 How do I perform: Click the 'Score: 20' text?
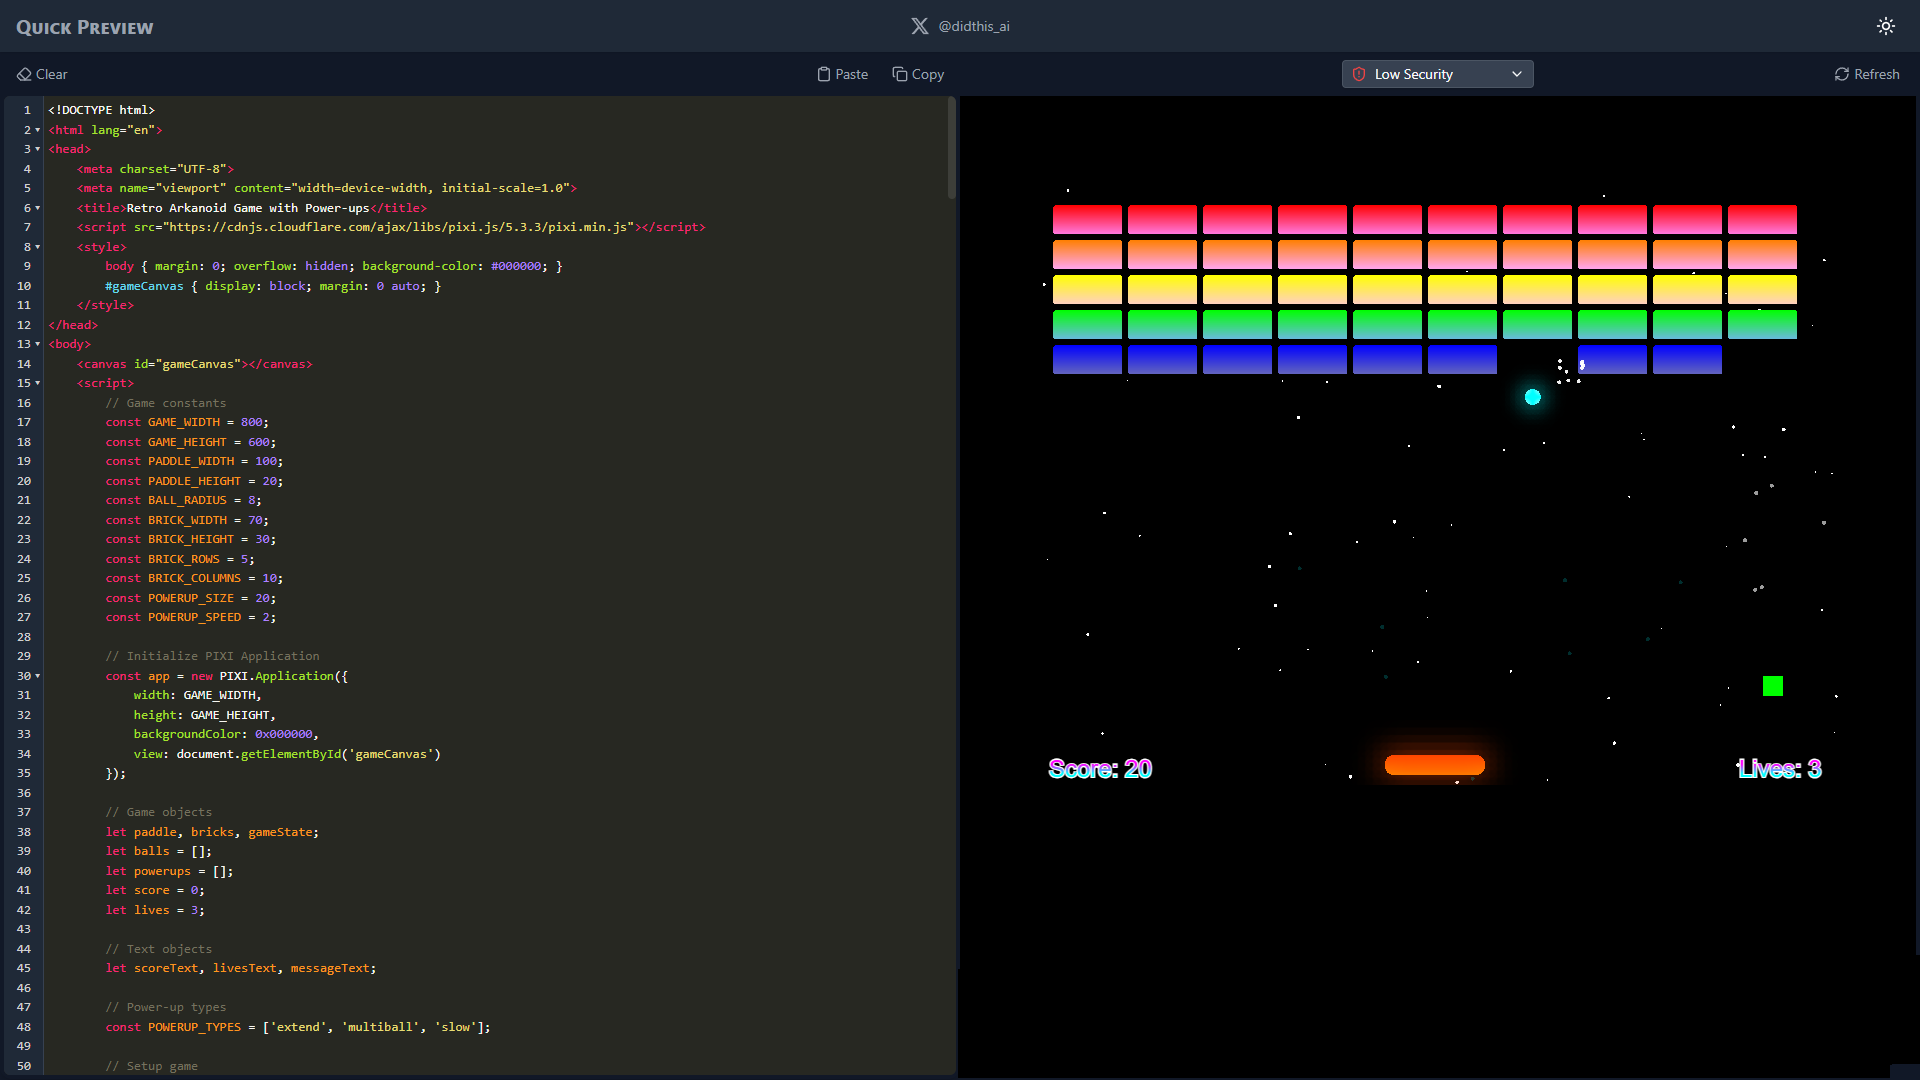pyautogui.click(x=1100, y=768)
